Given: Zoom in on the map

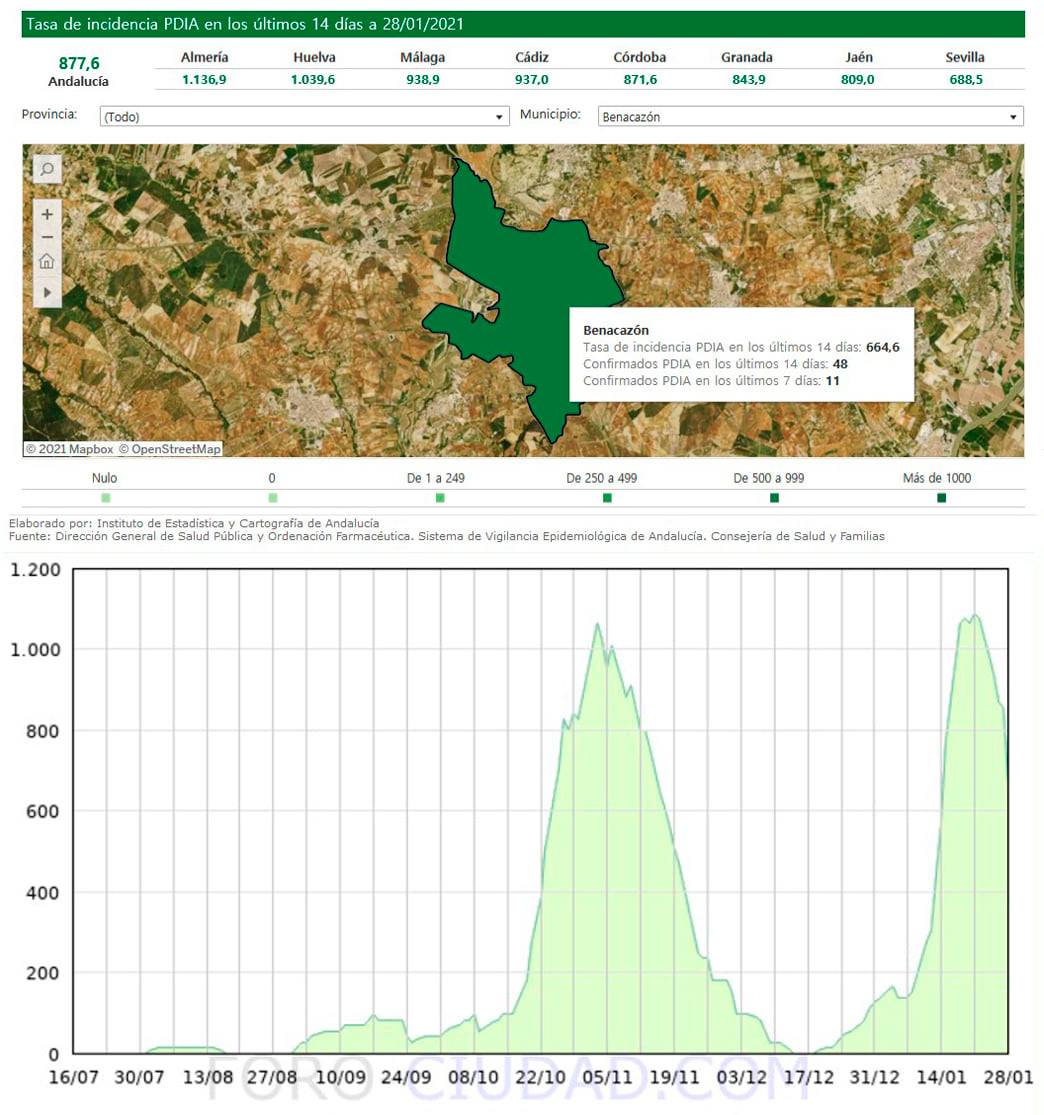Looking at the screenshot, I should point(47,214).
